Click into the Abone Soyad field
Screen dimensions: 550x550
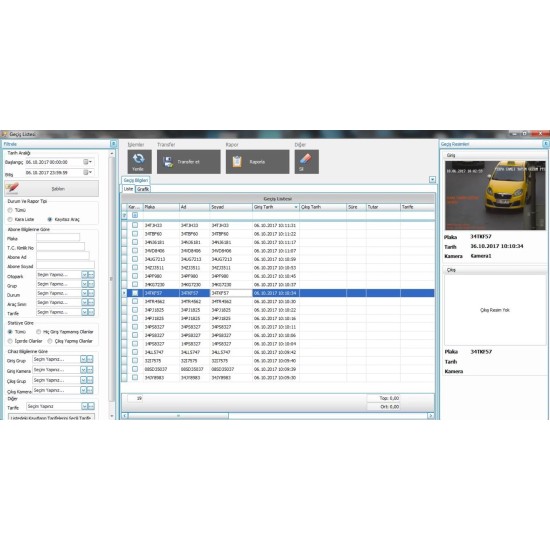pos(65,265)
